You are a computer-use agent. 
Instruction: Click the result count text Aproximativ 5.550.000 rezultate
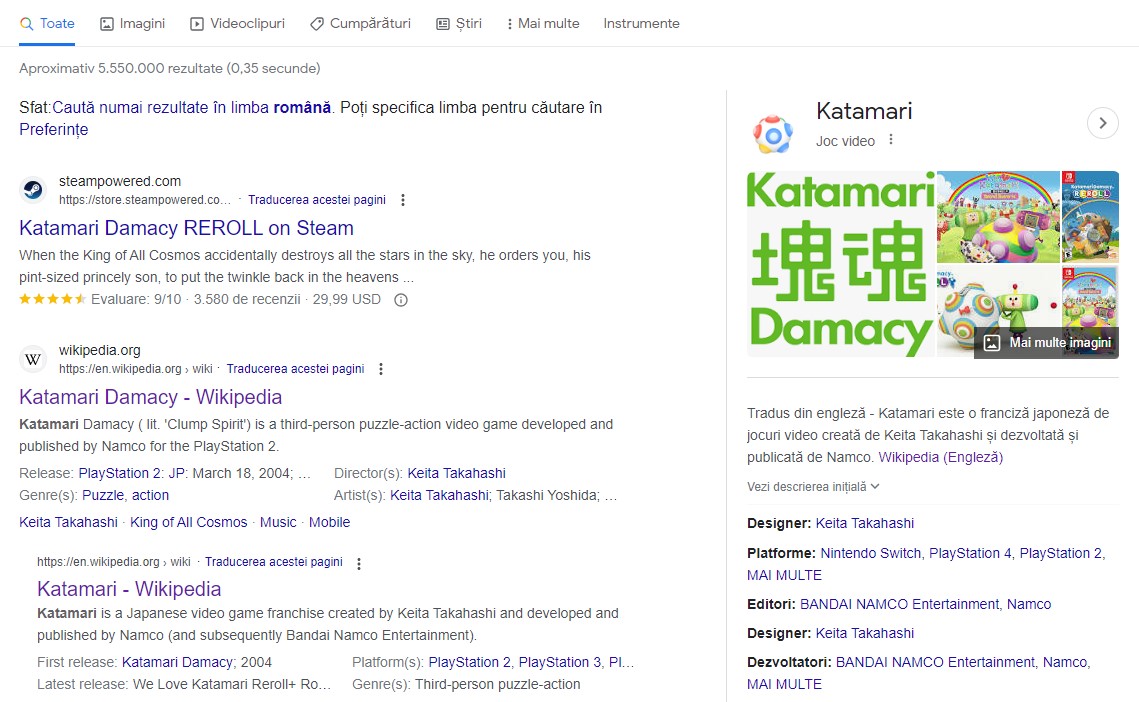point(169,68)
